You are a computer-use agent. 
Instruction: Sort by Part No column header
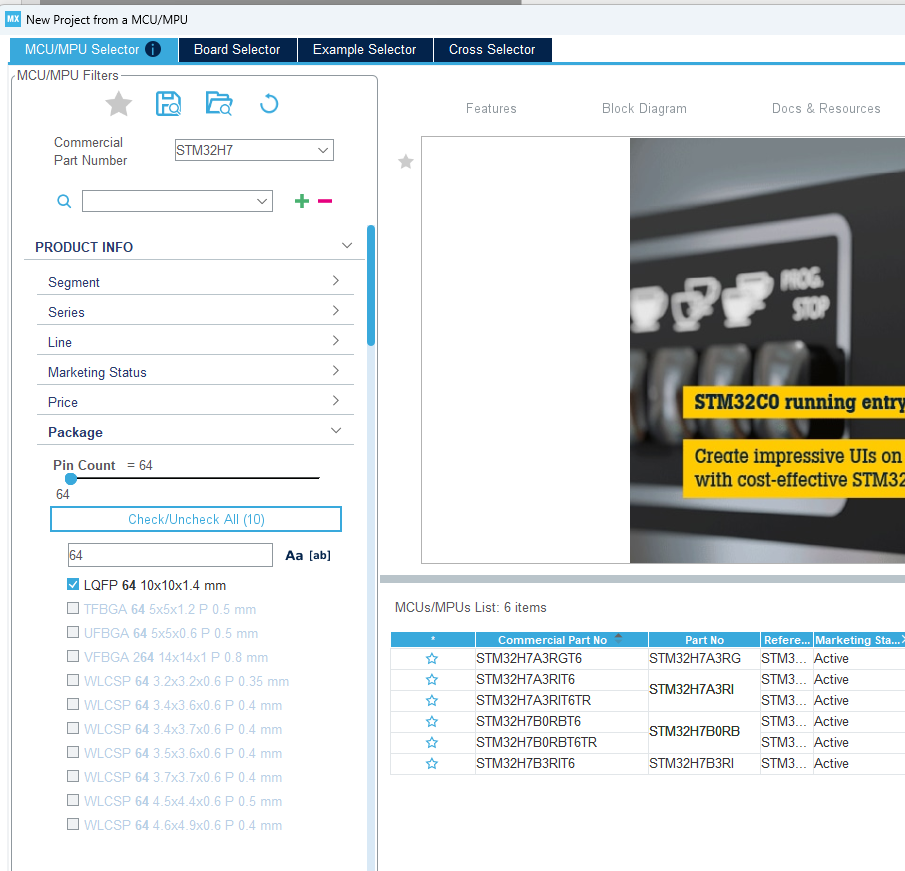(704, 640)
